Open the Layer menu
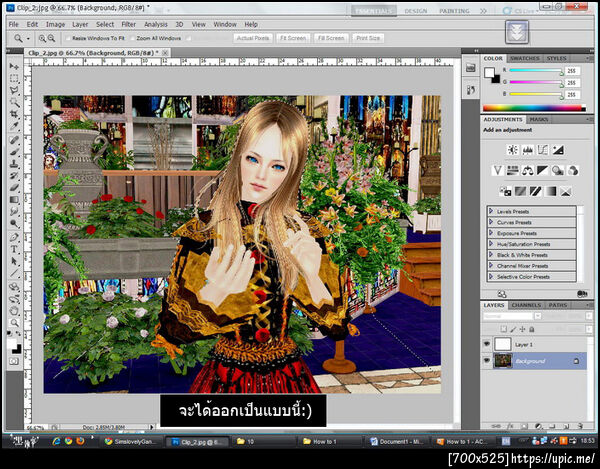Viewport: 600px width, 469px height. click(x=80, y=24)
